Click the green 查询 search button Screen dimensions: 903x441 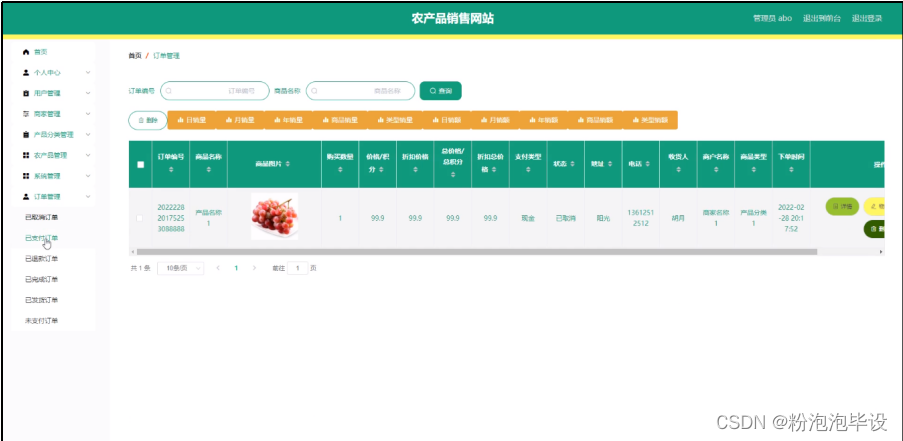point(440,91)
